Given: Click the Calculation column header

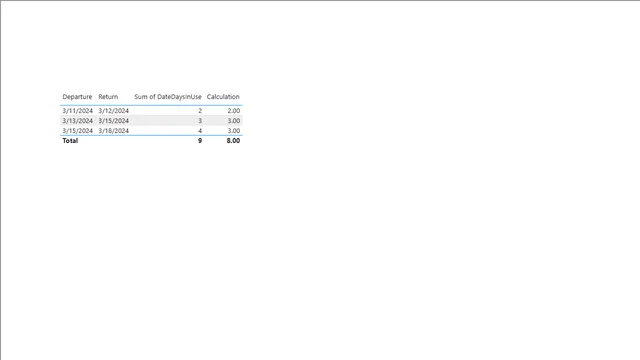Looking at the screenshot, I should 223,97.
